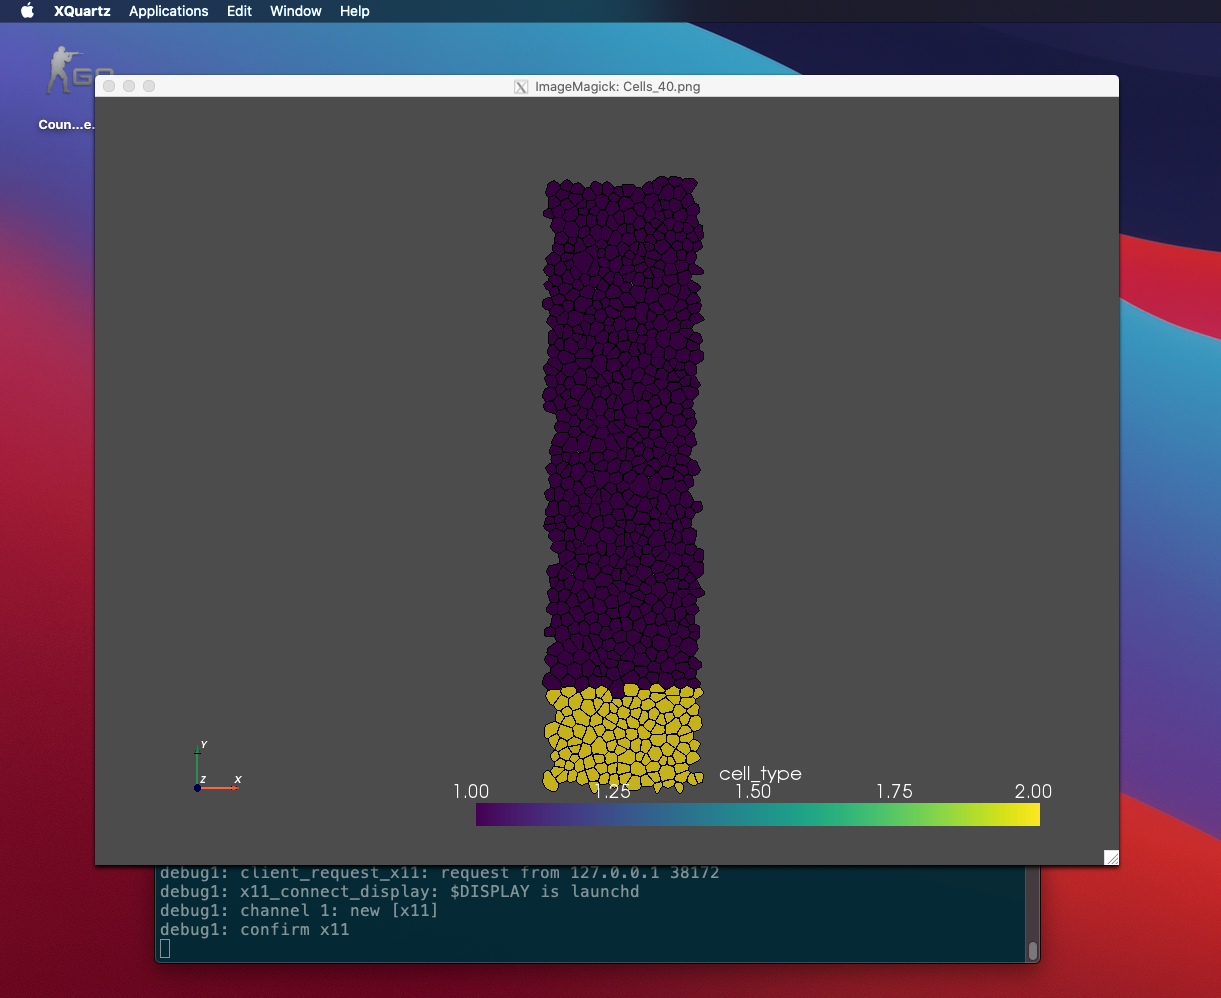1221x998 pixels.
Task: Click the resize grip in window corner
Action: click(1111, 857)
